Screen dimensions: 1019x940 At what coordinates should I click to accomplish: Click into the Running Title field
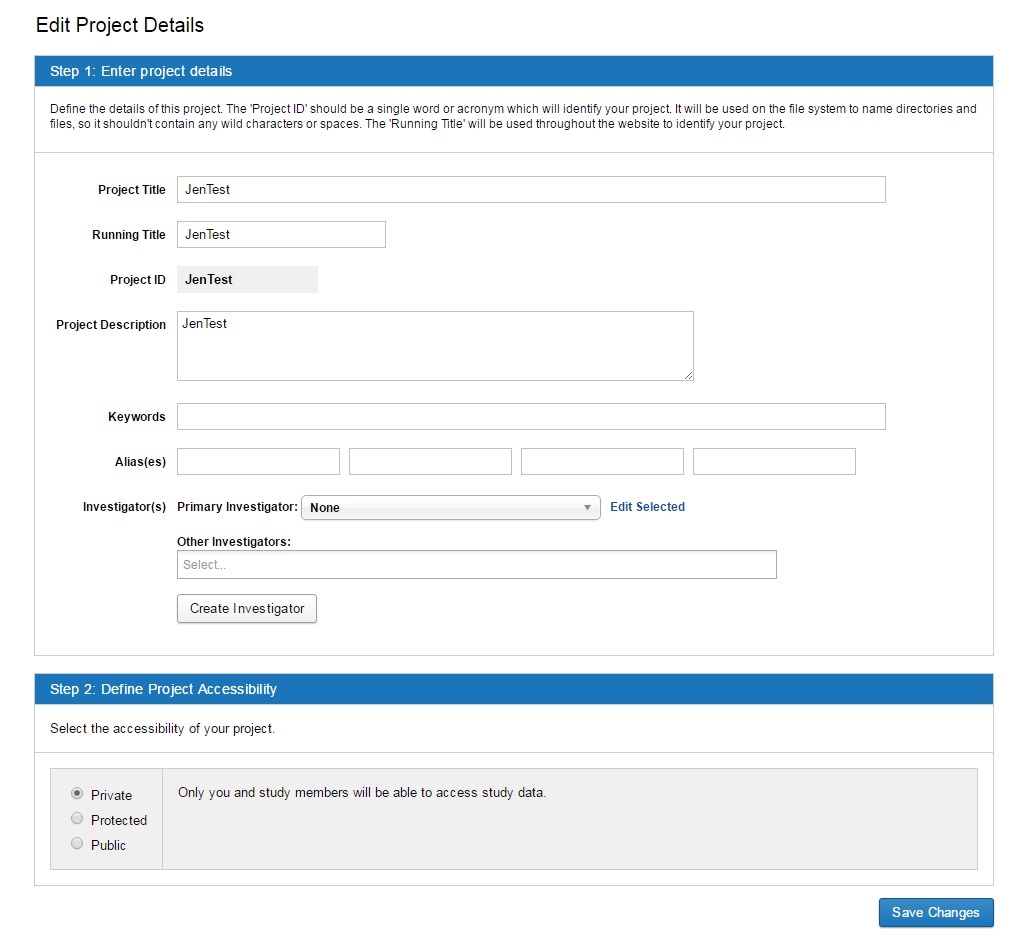click(x=280, y=234)
